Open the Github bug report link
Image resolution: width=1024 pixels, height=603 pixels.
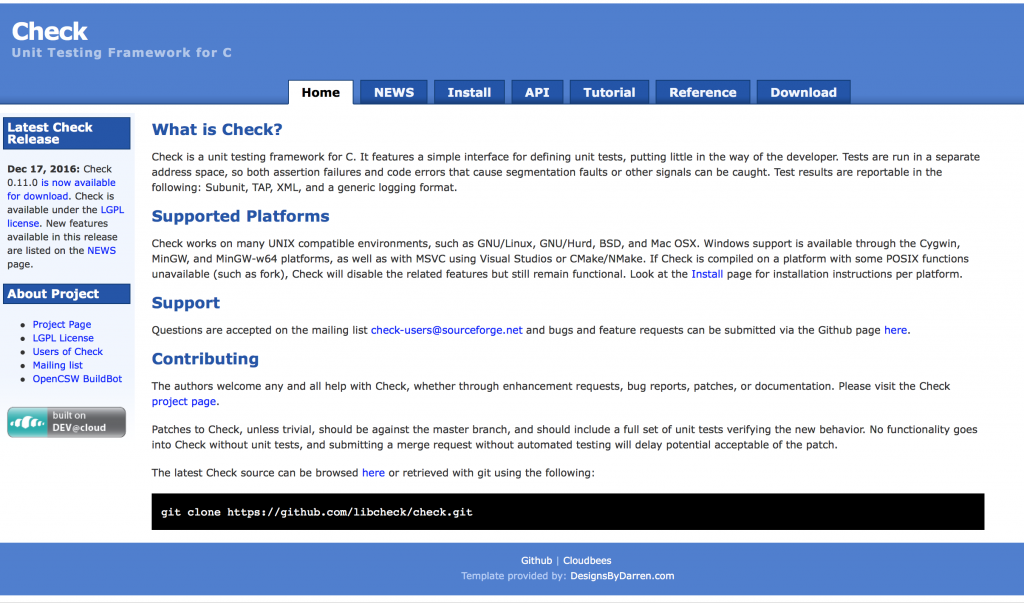pos(895,329)
